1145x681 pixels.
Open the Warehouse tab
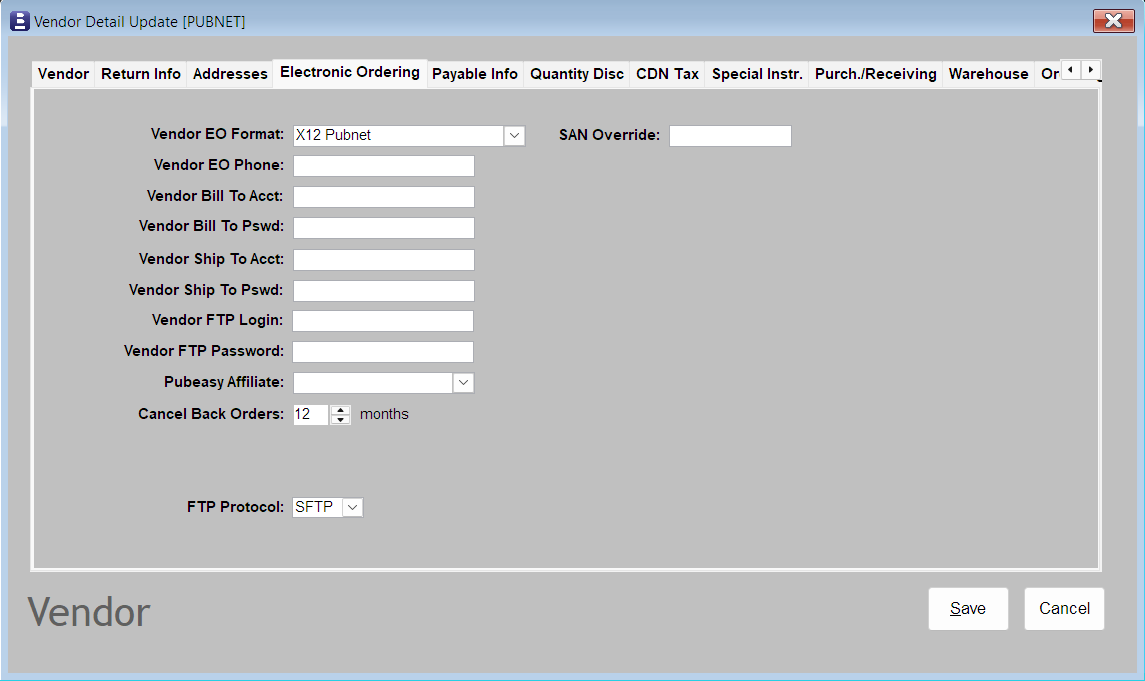click(988, 72)
